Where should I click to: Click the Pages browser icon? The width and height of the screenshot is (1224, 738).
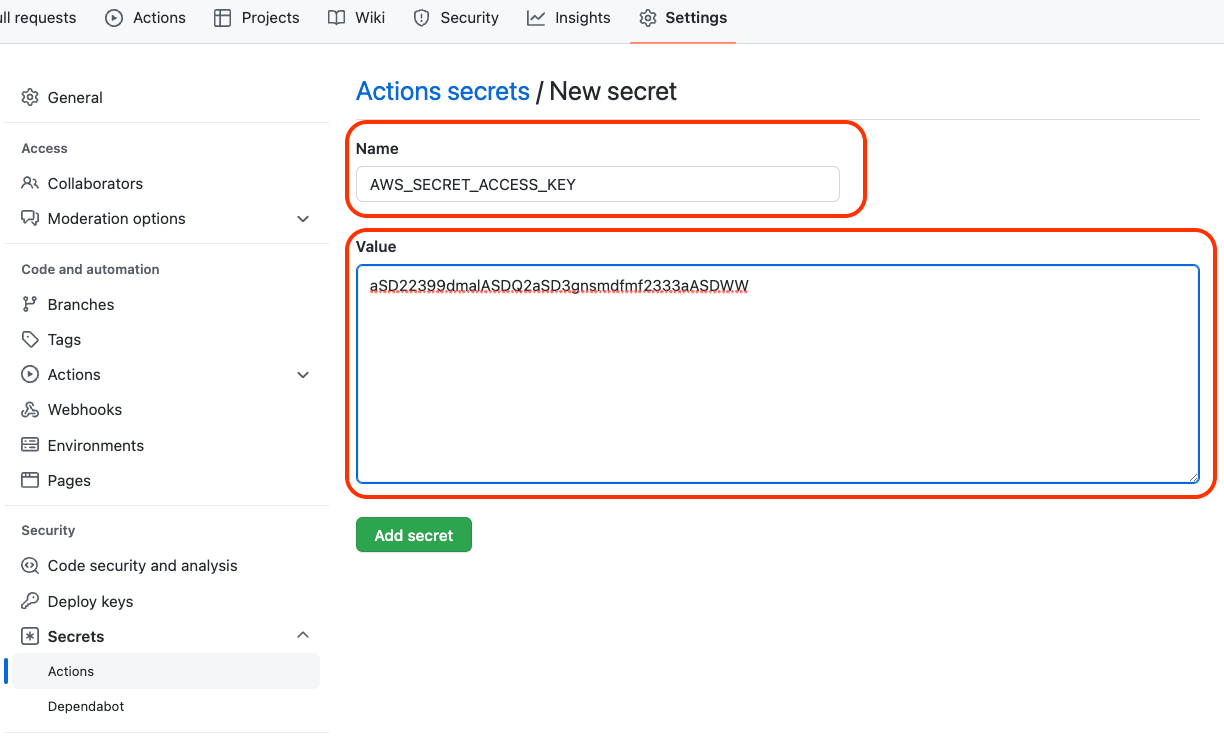(x=30, y=481)
